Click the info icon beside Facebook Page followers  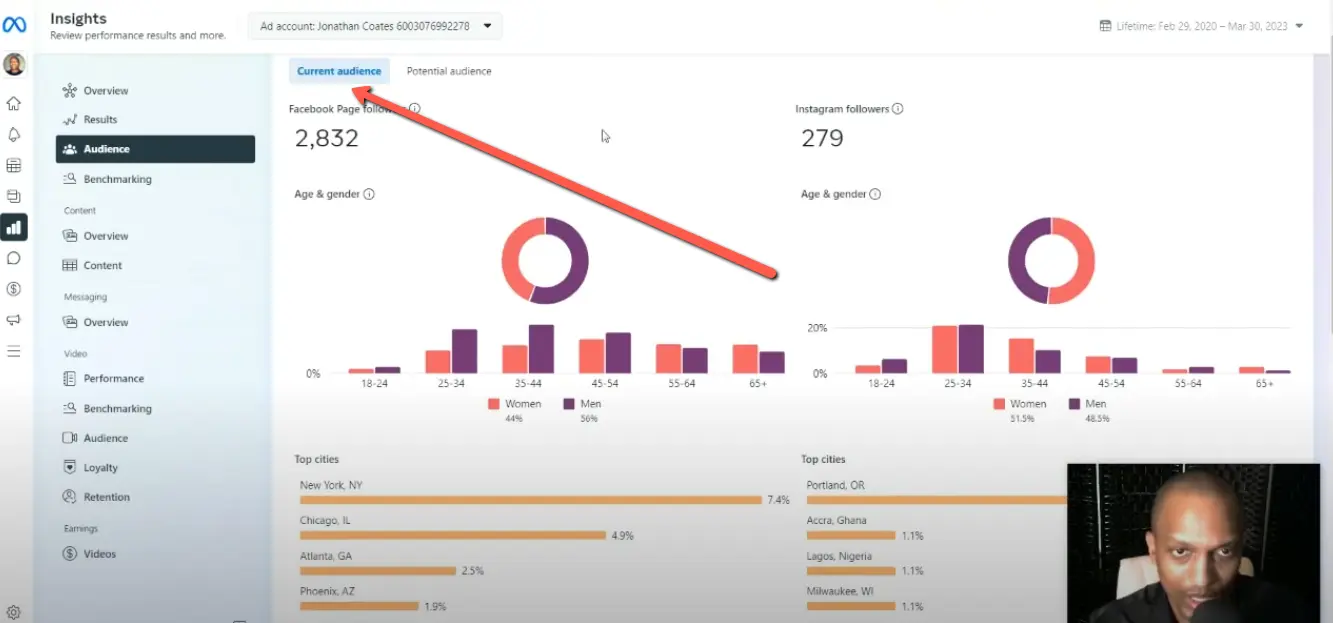pos(413,108)
